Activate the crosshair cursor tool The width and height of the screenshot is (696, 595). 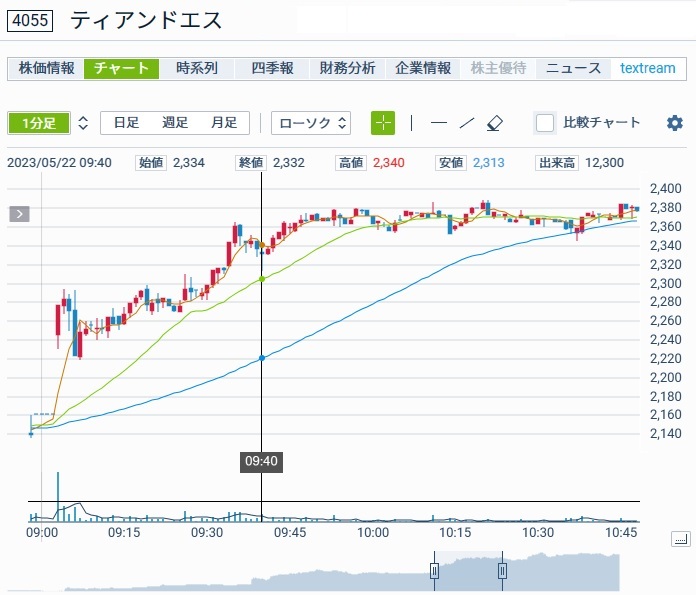[383, 123]
